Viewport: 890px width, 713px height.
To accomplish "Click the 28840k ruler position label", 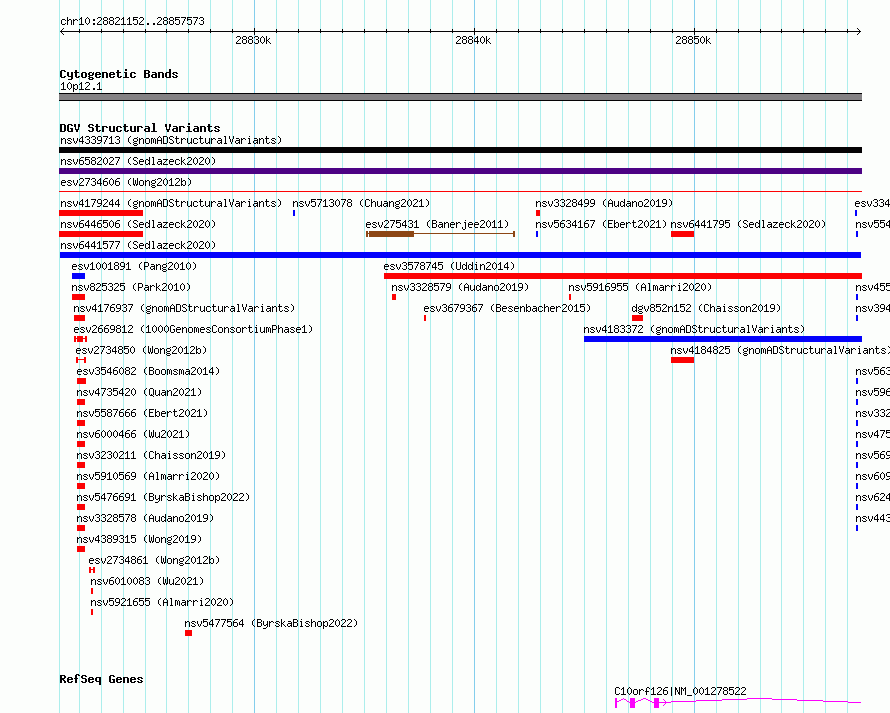I will click(473, 40).
